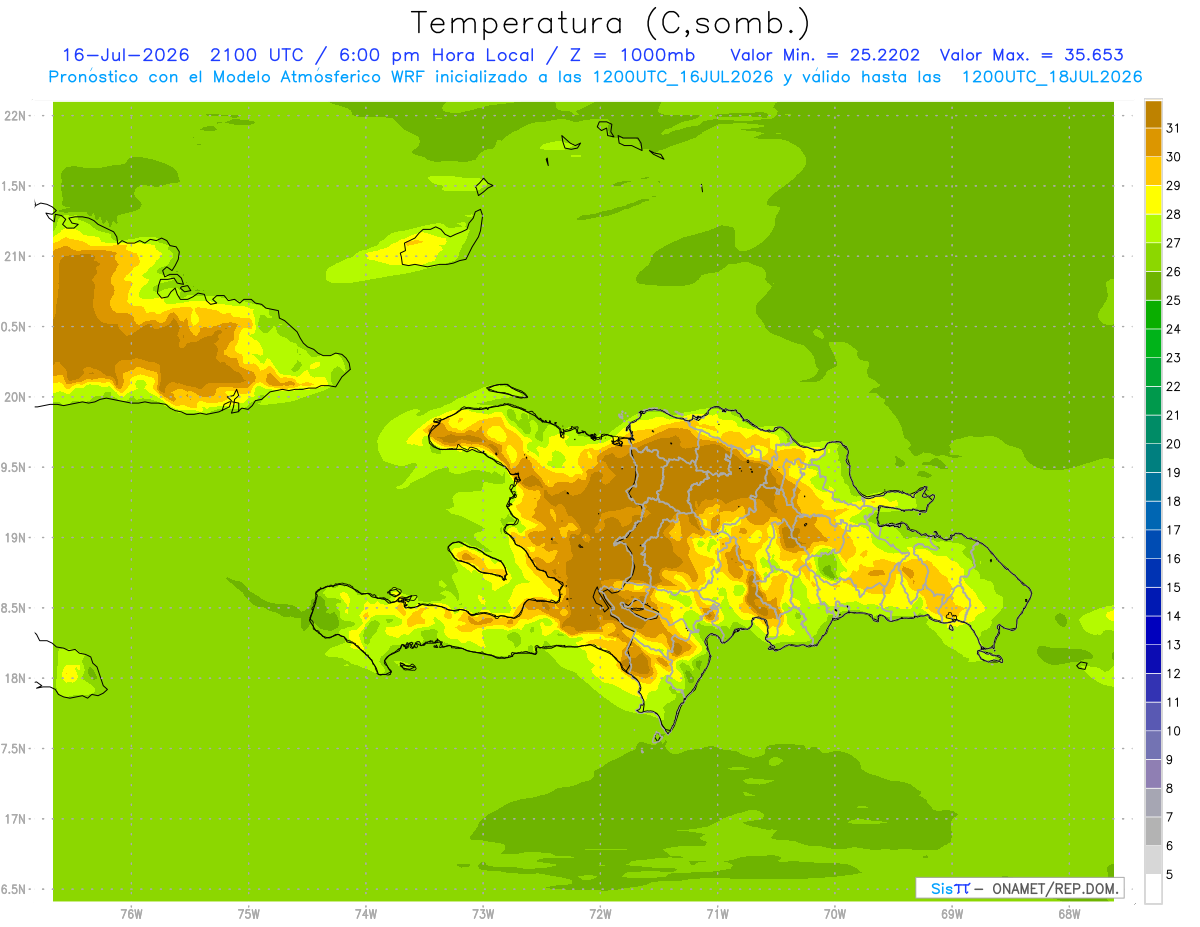1200x927 pixels.
Task: Click the colorbar label '27'
Action: point(1173,243)
